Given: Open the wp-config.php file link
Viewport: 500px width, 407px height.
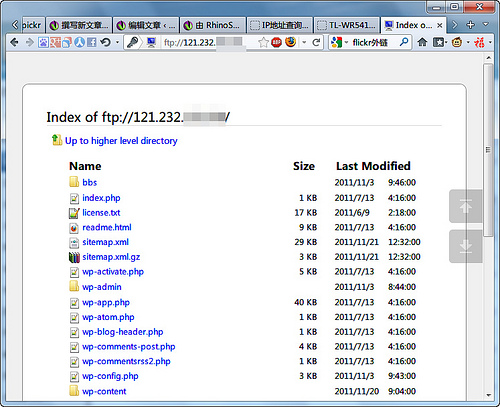Looking at the screenshot, I should pos(110,376).
